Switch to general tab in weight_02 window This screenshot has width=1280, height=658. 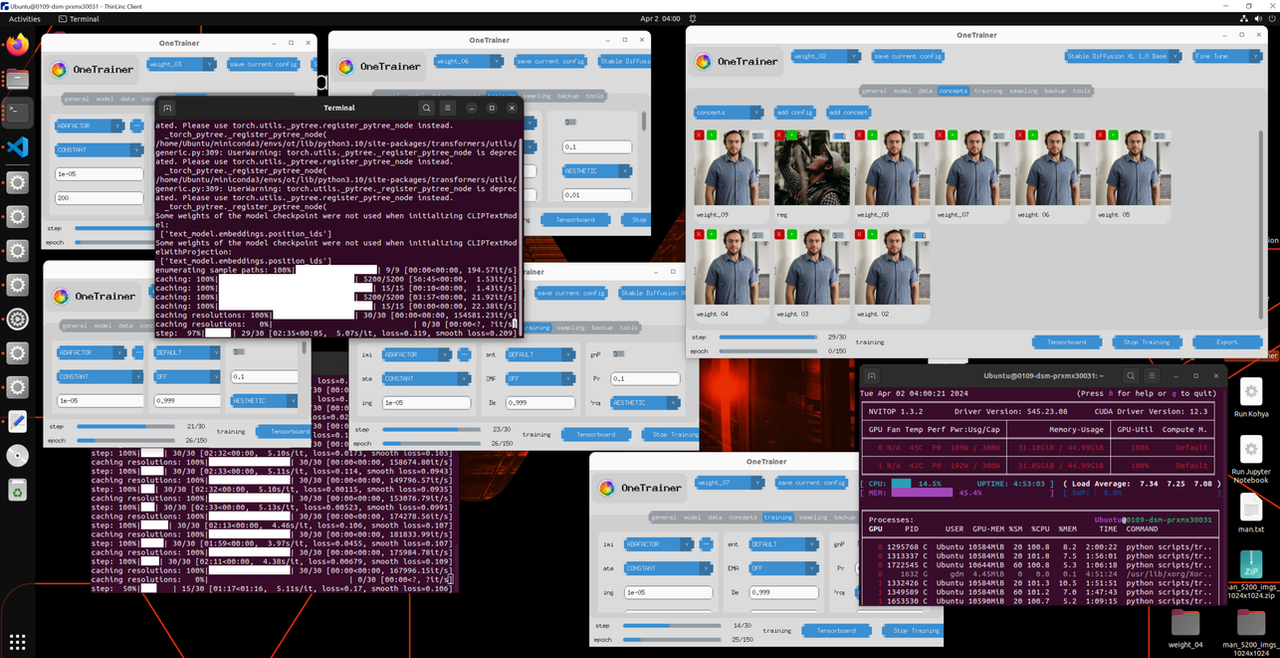(874, 91)
